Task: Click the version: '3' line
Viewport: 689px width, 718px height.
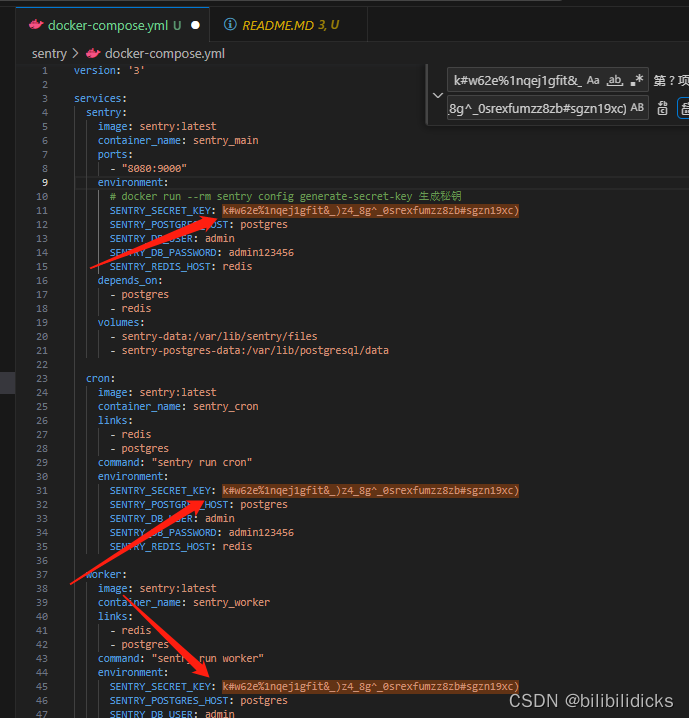Action: [x=109, y=71]
